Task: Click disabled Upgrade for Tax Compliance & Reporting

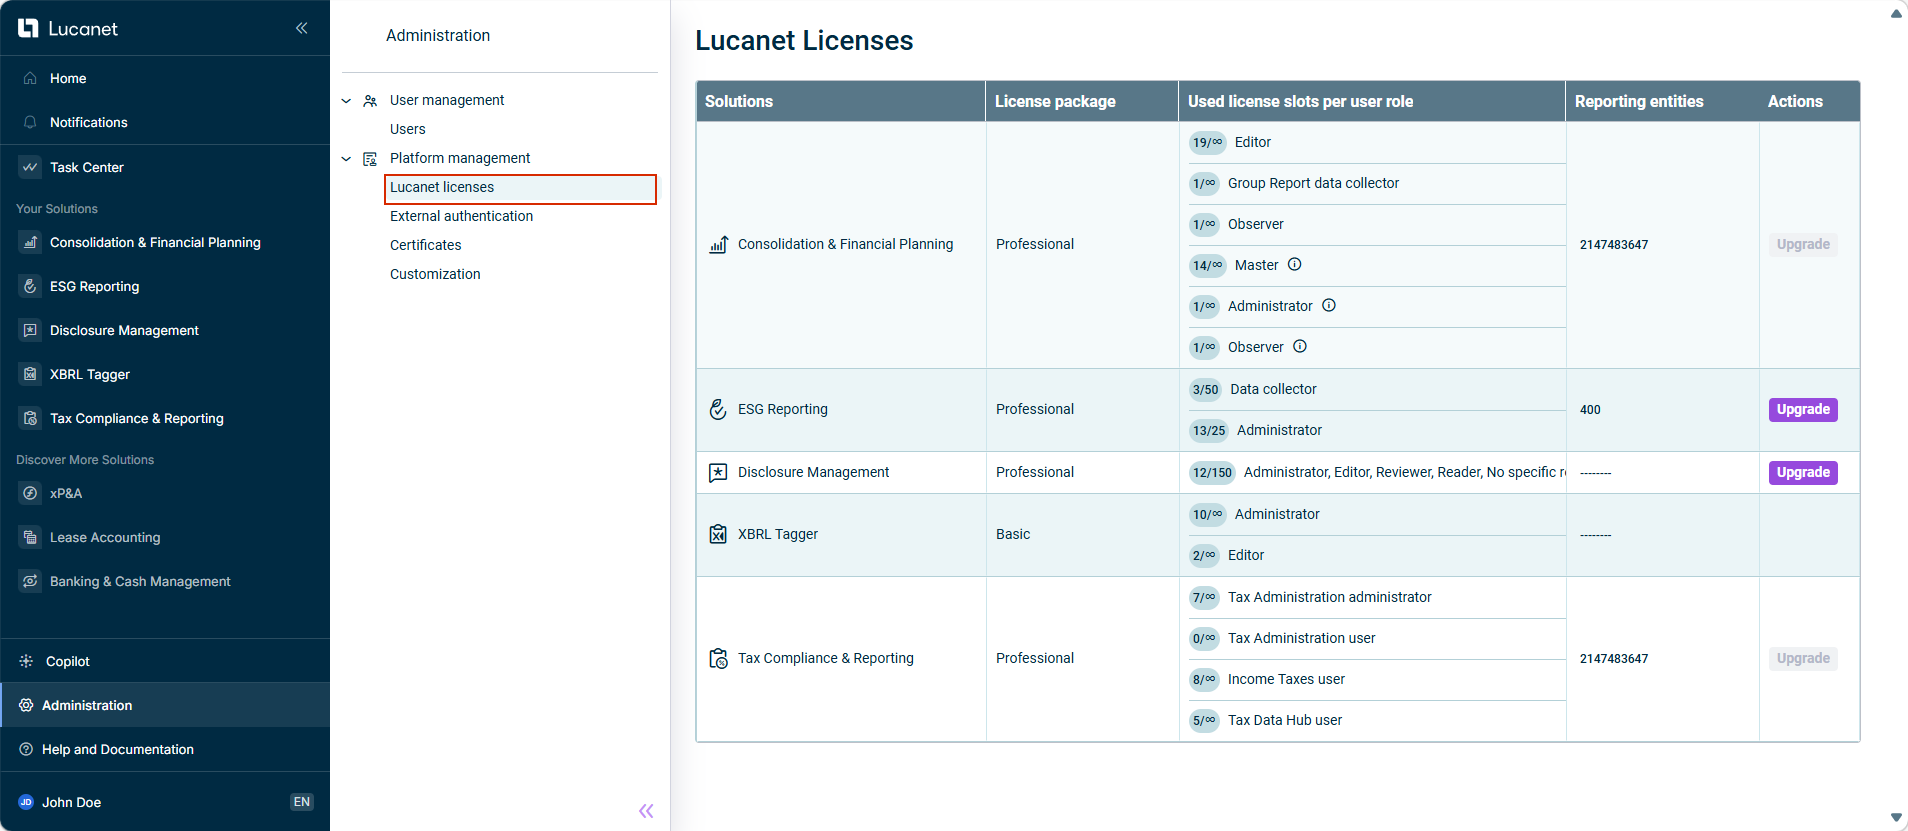Action: 1803,658
